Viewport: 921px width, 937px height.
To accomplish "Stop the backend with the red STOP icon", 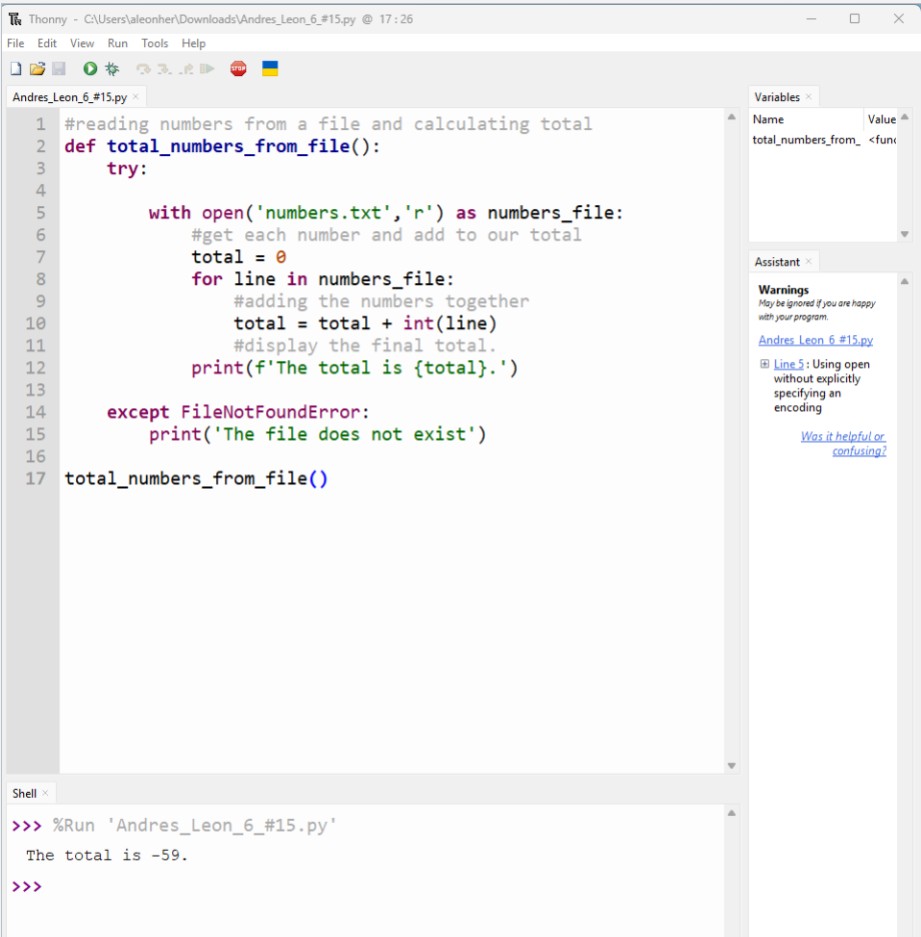I will pos(238,69).
